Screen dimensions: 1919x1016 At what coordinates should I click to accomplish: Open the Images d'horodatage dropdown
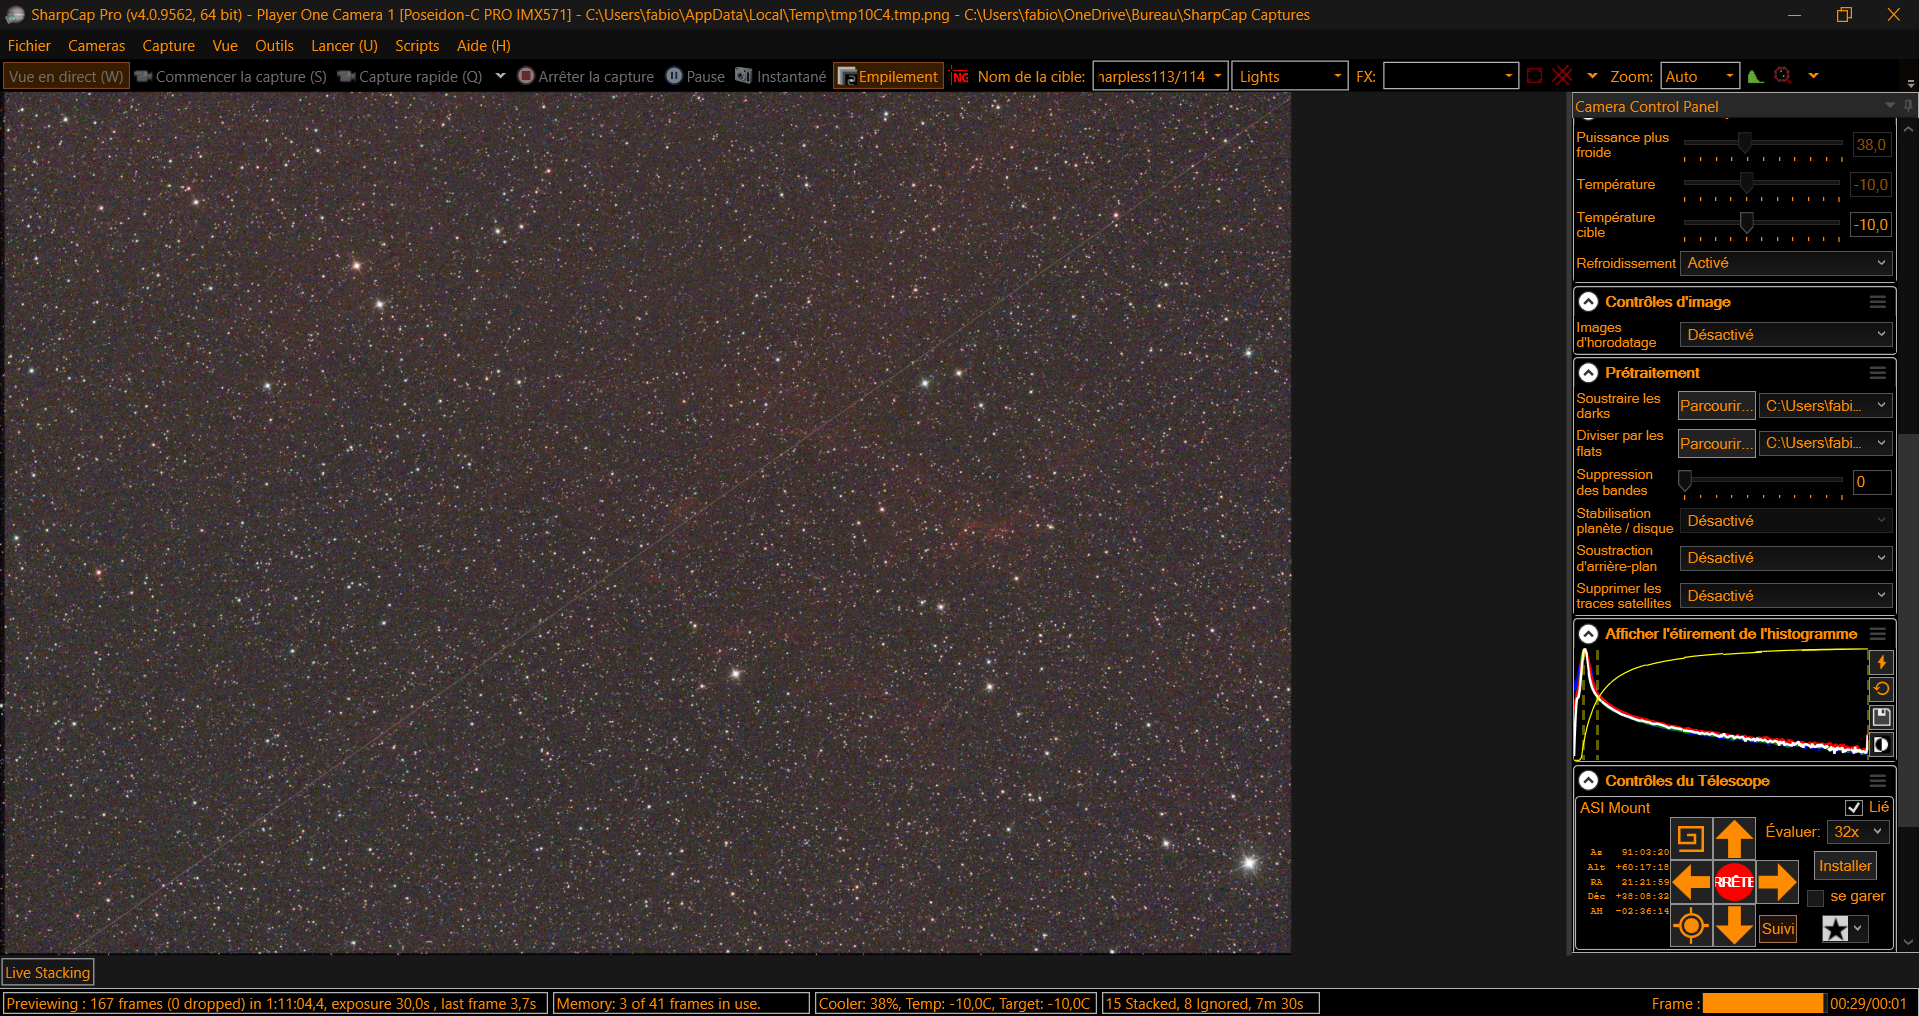click(1786, 335)
